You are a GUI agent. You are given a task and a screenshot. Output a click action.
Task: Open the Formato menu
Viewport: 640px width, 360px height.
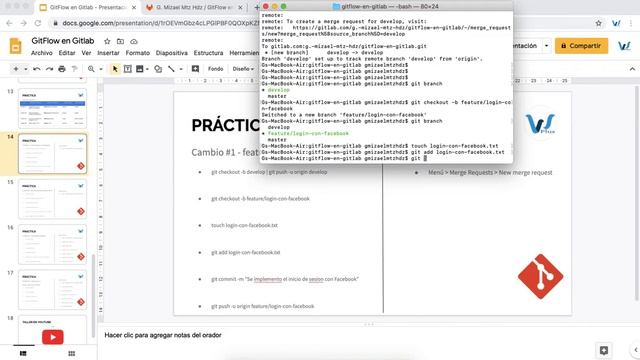point(138,53)
